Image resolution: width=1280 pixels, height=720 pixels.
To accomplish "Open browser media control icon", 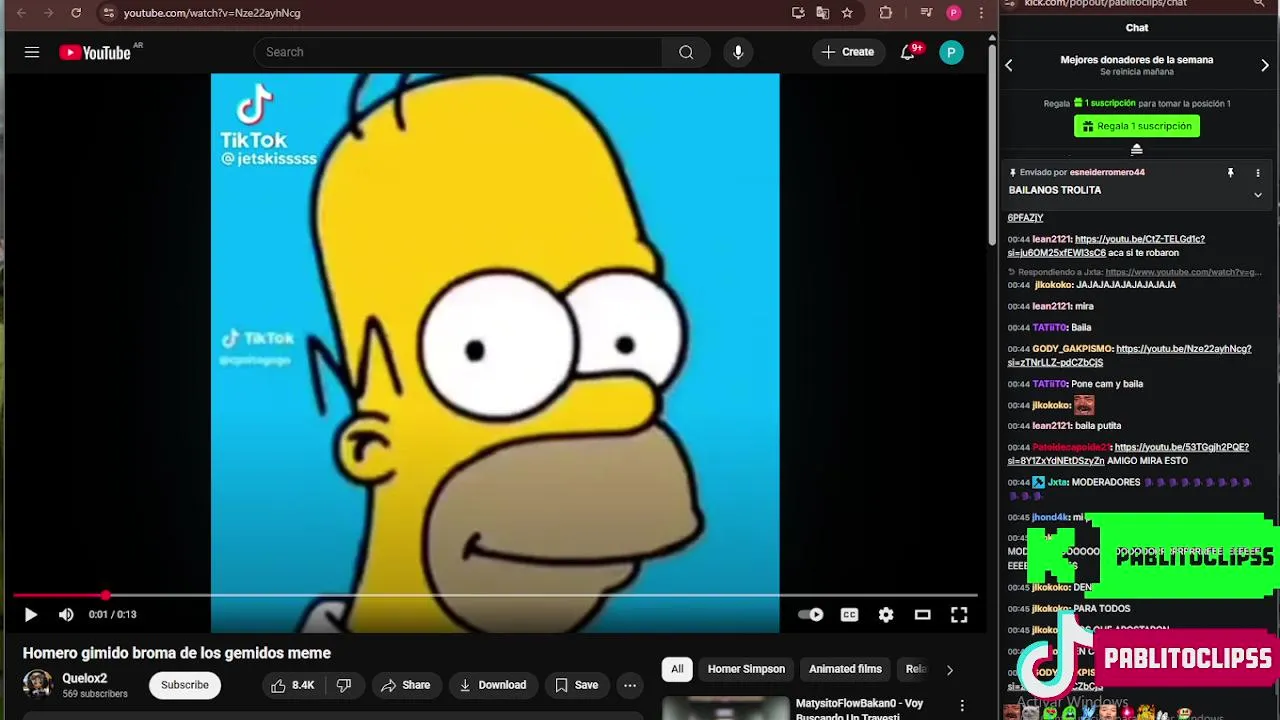I will (x=926, y=13).
